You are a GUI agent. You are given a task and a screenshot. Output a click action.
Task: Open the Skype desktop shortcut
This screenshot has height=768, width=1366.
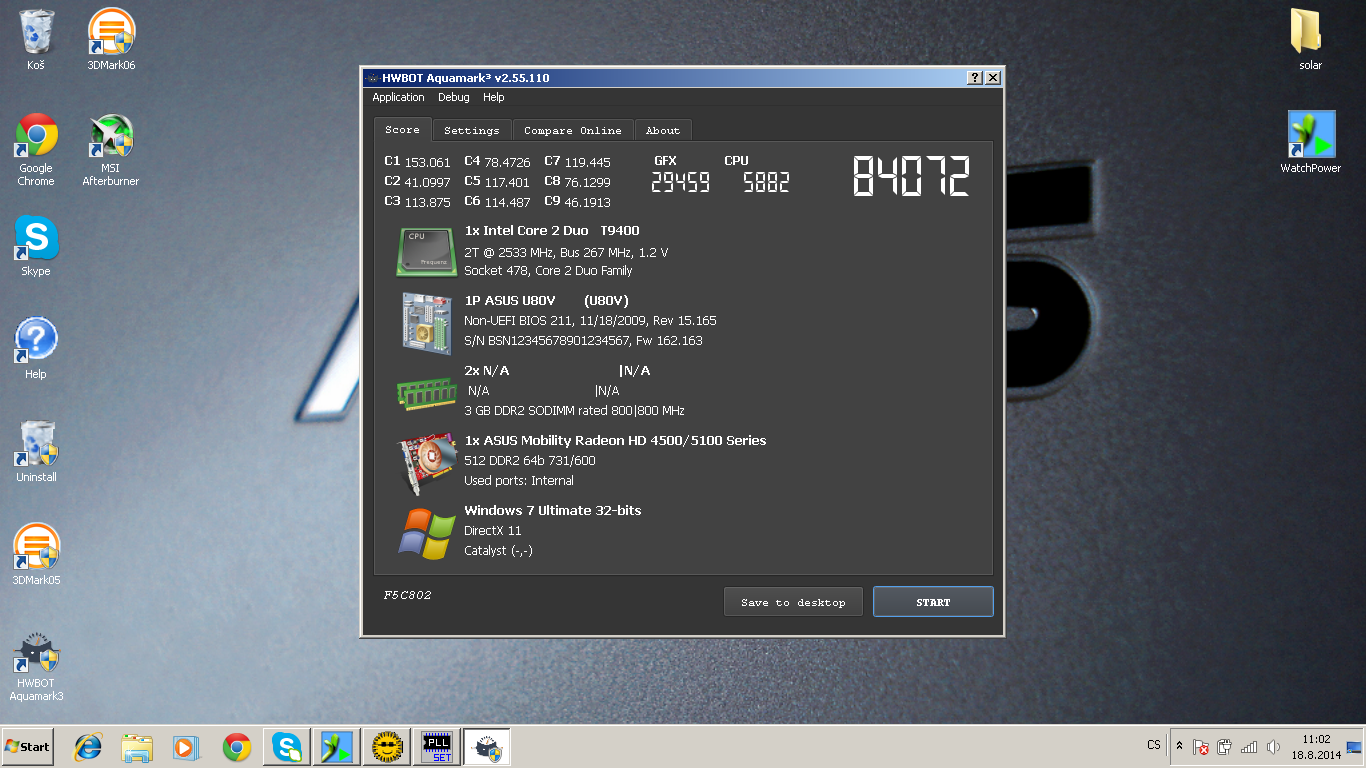(x=36, y=246)
